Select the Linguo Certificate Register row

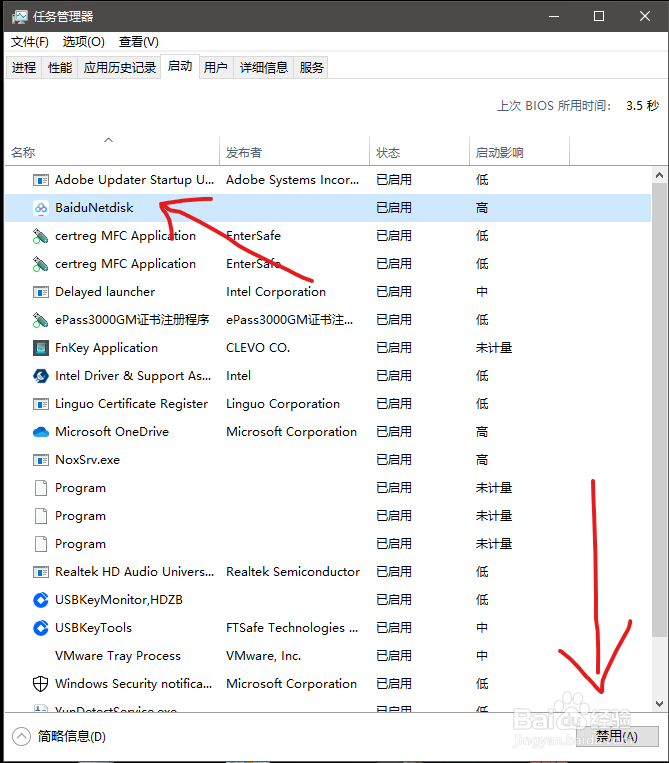click(328, 404)
